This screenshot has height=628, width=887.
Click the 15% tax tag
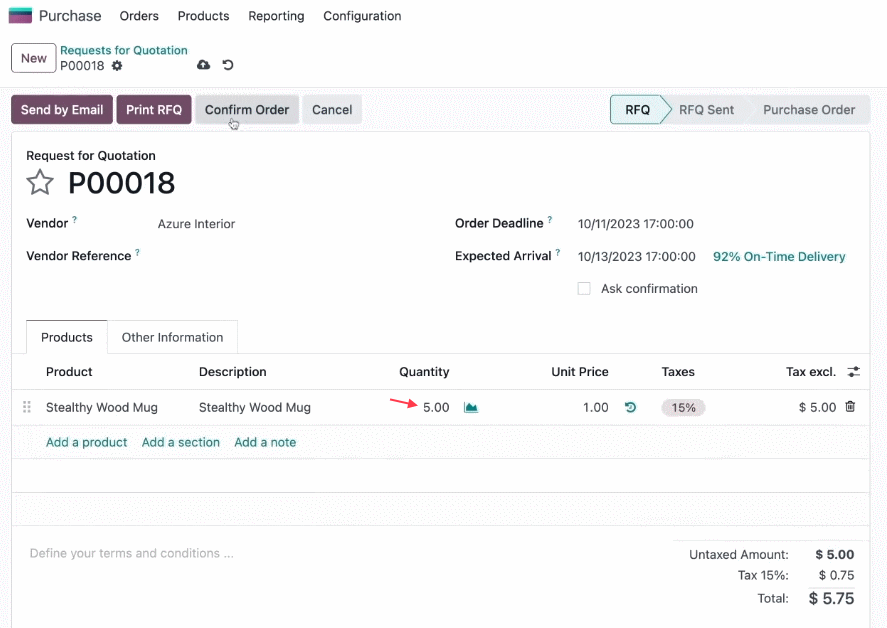pos(683,407)
